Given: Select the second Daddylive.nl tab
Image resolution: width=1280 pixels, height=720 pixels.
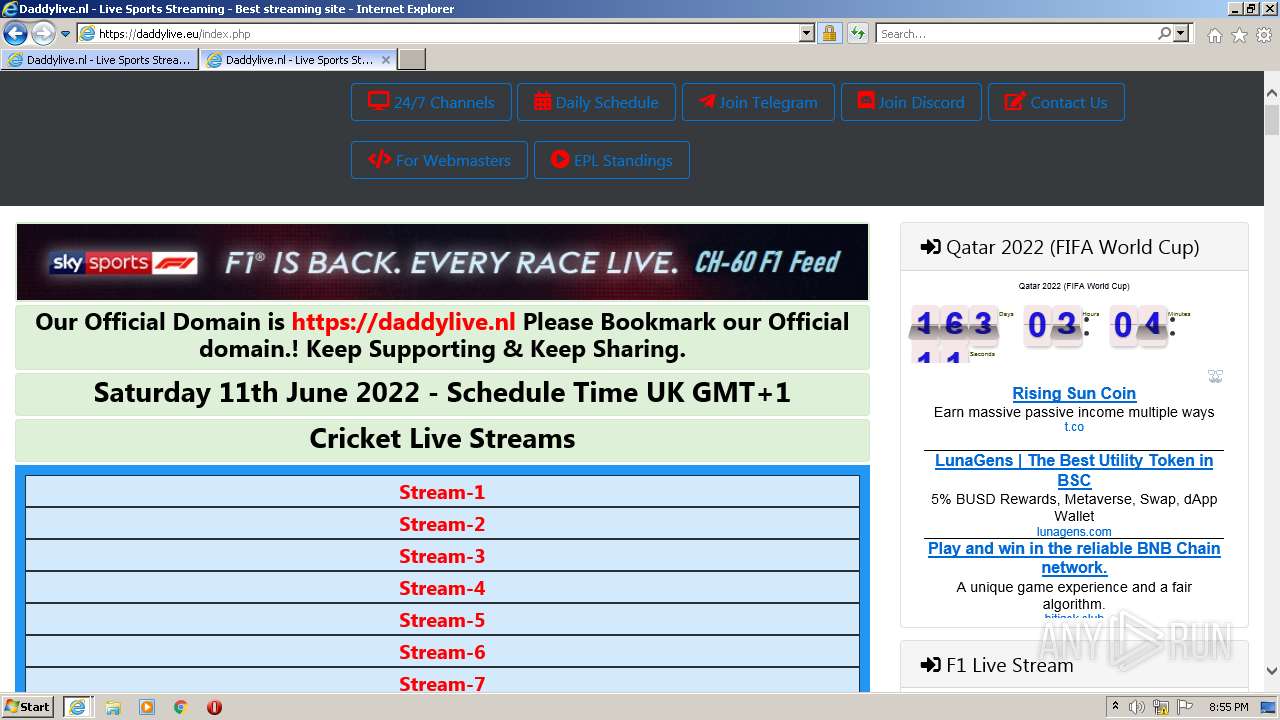Looking at the screenshot, I should click(289, 60).
